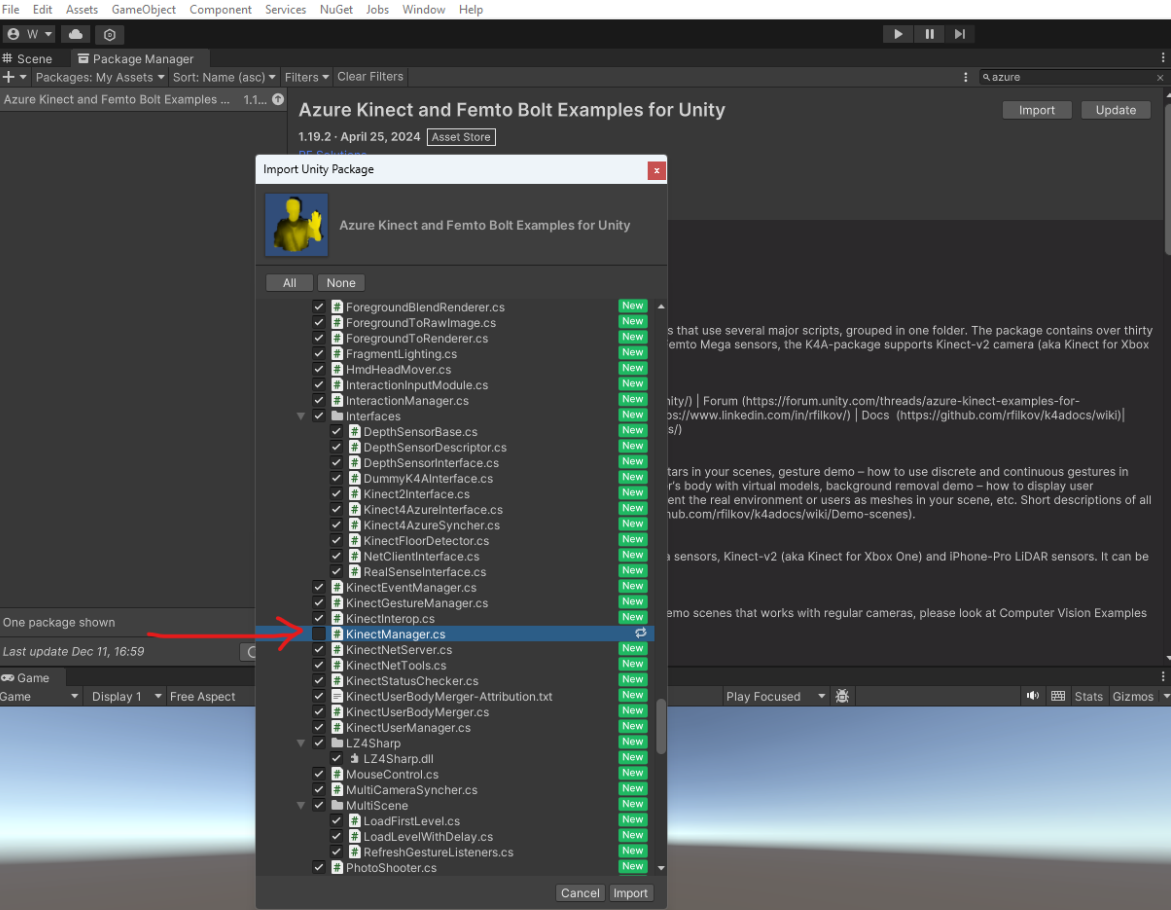Uncheck the Interfaces folder checkbox

[x=319, y=416]
